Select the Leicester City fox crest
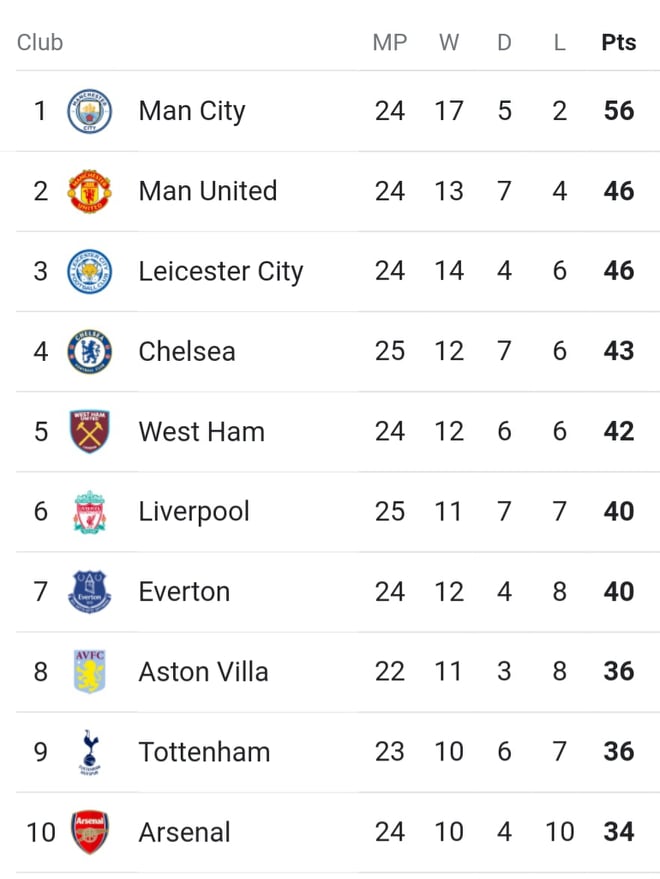The height and width of the screenshot is (879, 660). [89, 271]
